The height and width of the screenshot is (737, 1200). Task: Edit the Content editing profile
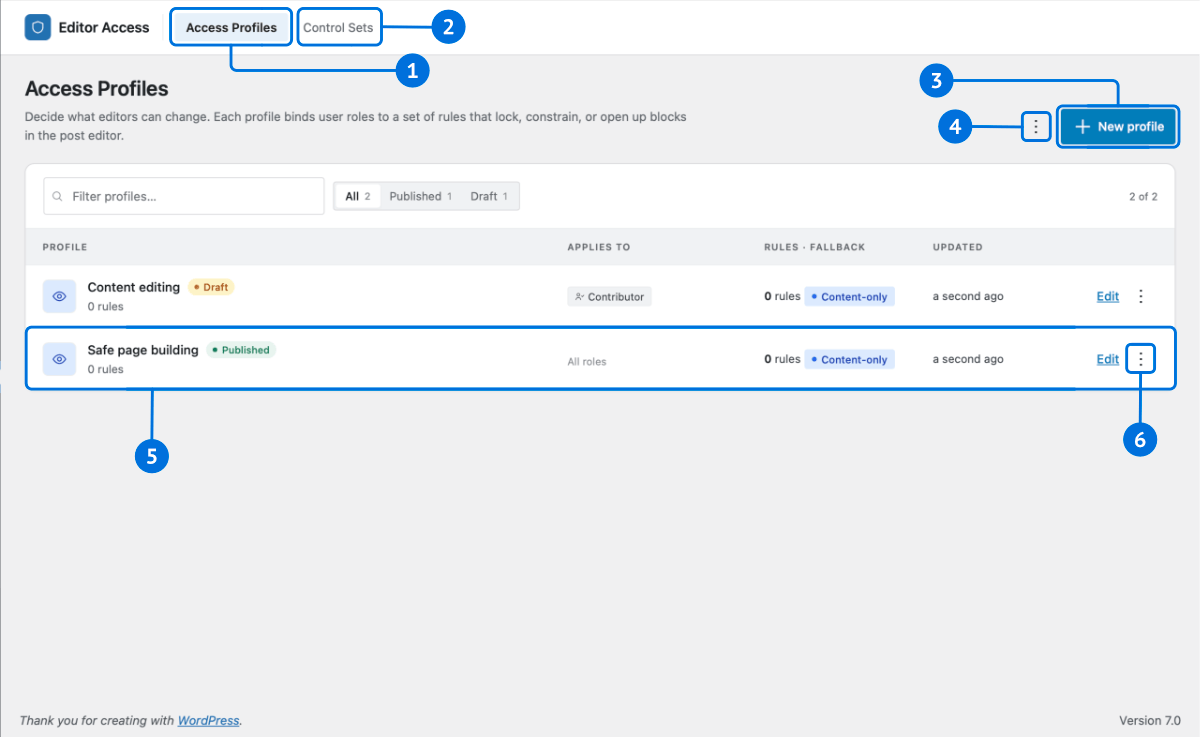tap(1108, 296)
